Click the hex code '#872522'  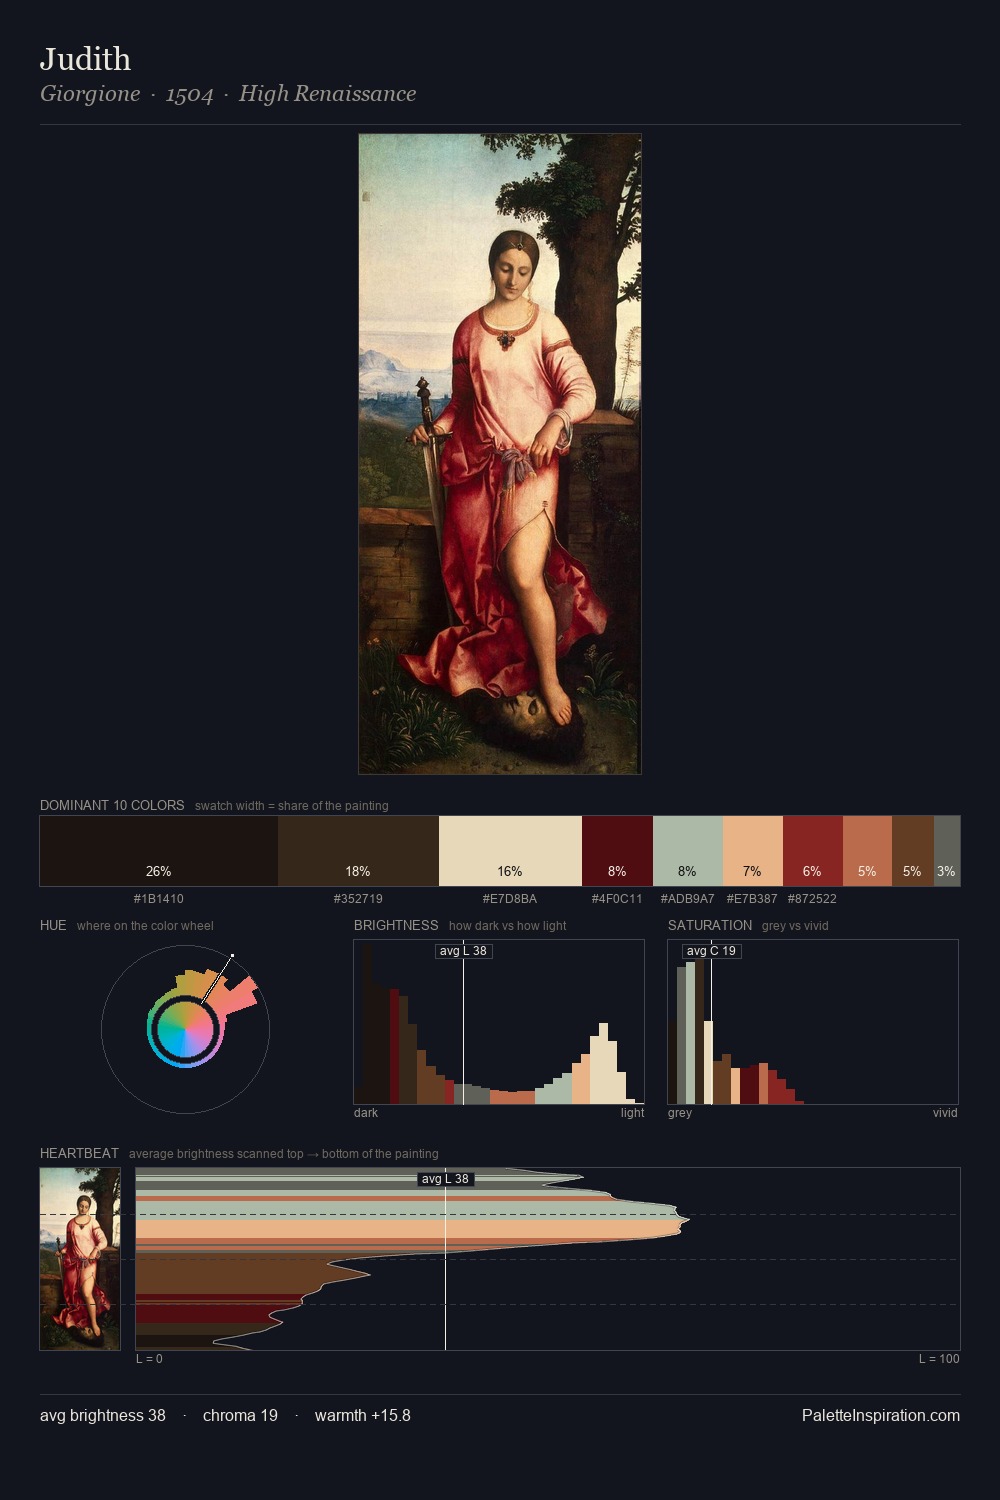click(x=812, y=899)
